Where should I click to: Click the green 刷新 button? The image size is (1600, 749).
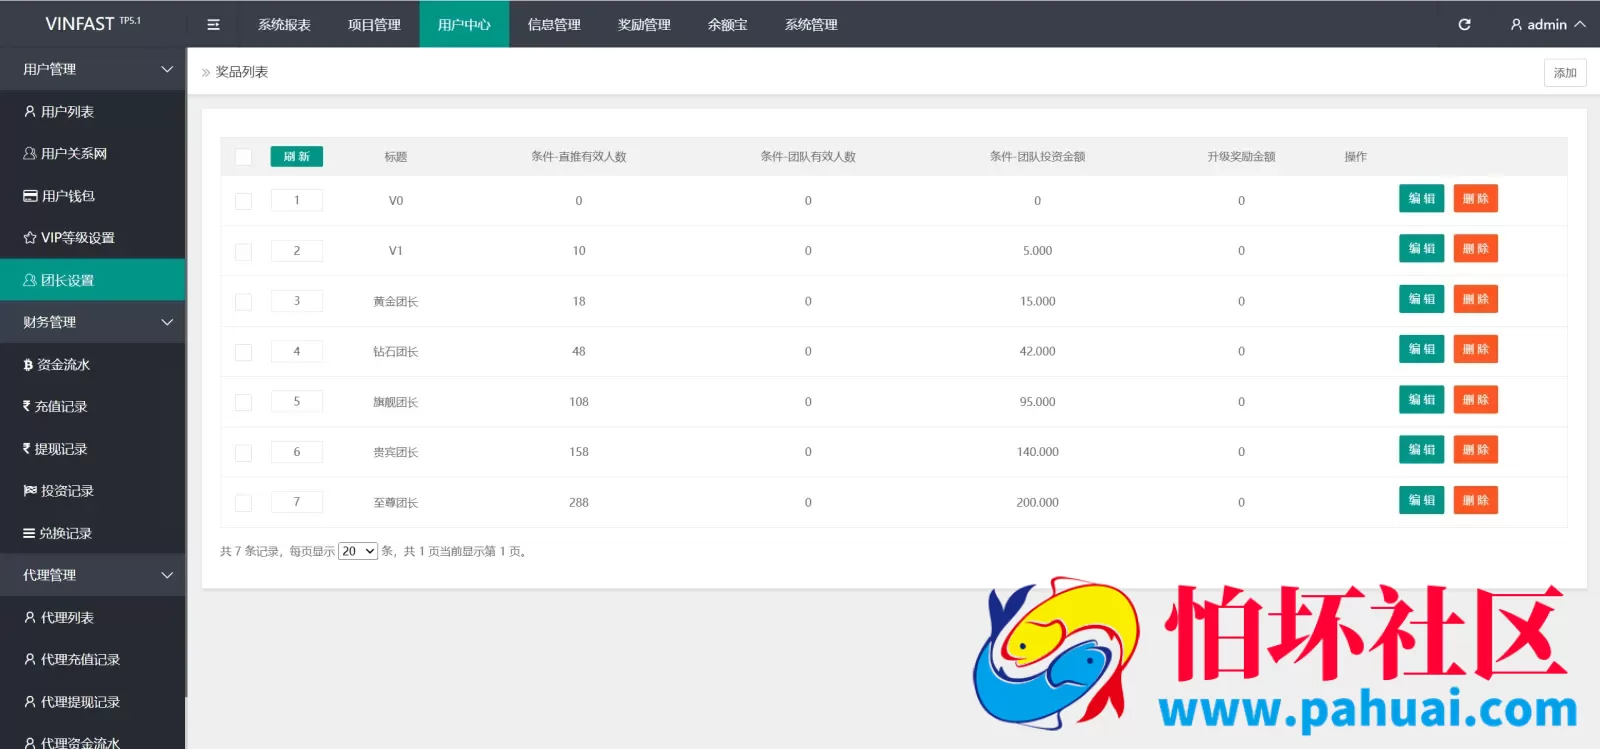pyautogui.click(x=297, y=157)
